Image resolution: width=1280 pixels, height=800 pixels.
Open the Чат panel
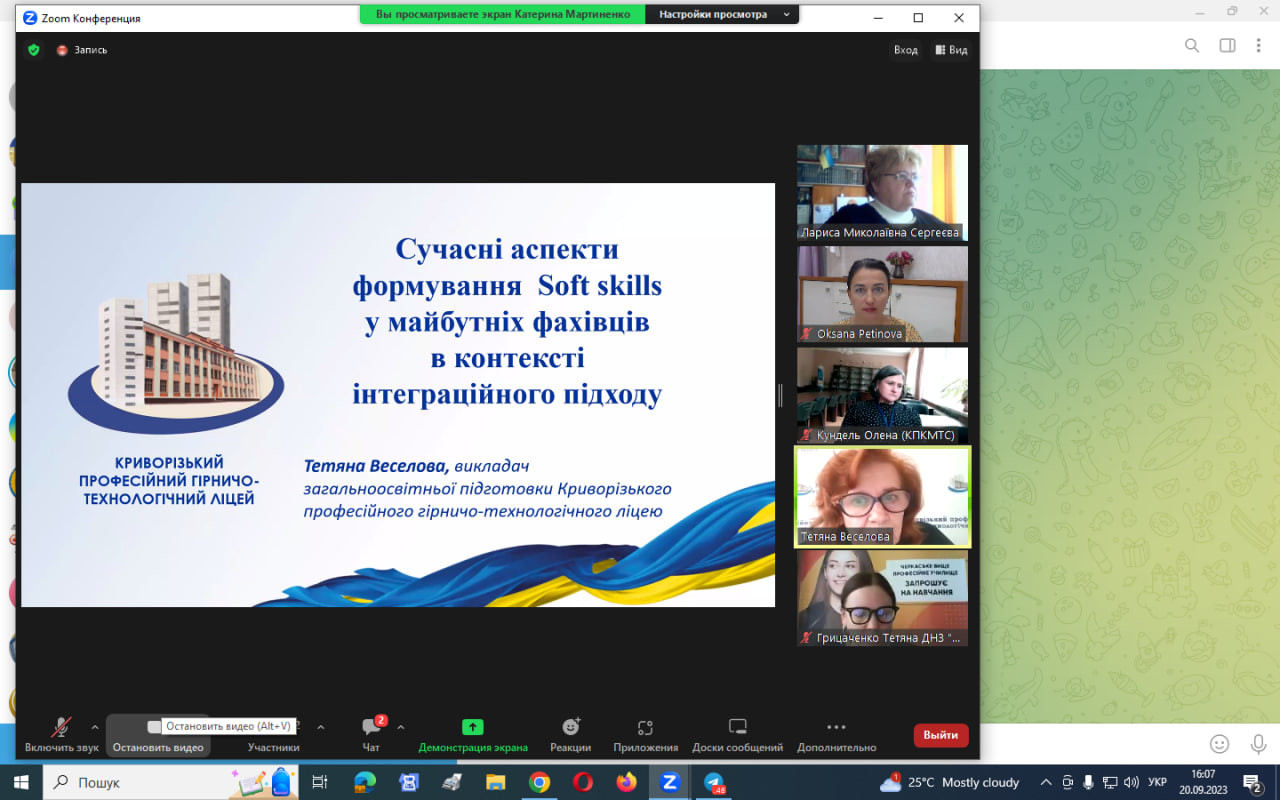click(x=371, y=734)
